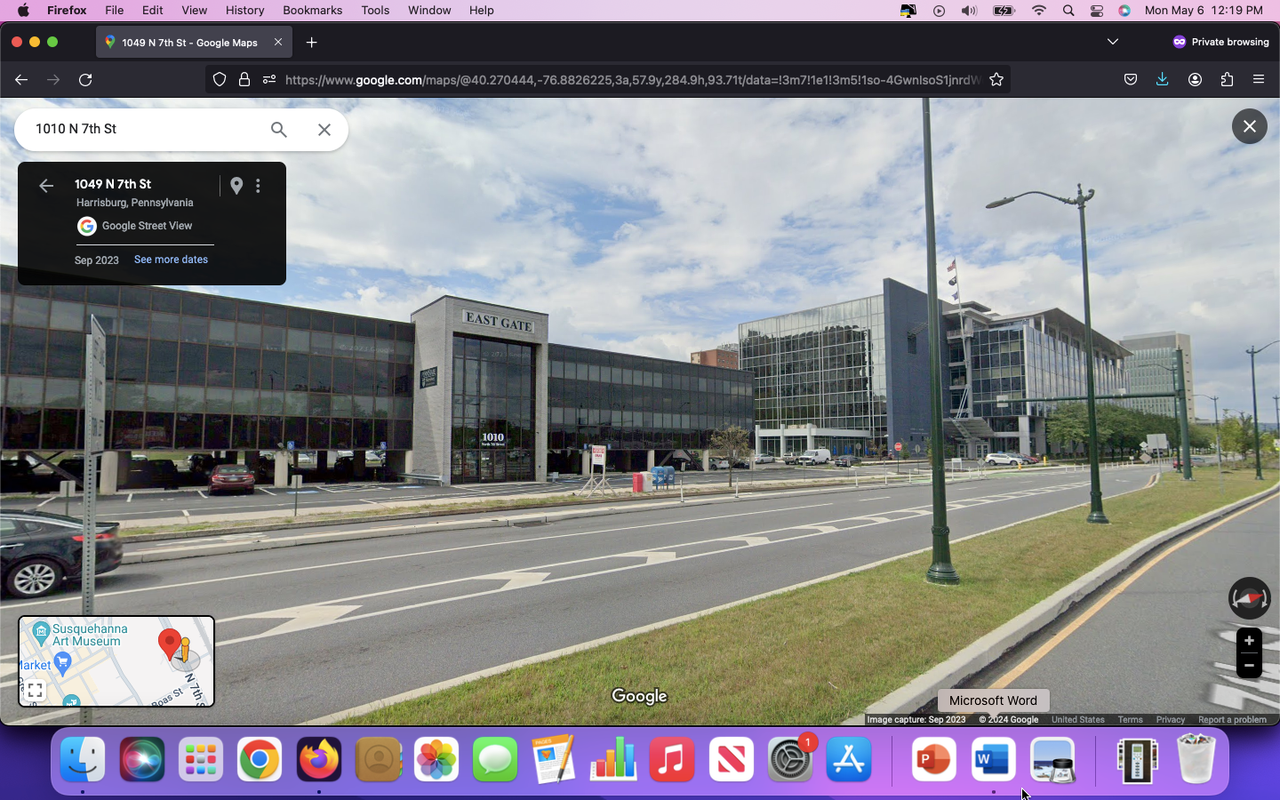The image size is (1280, 800).
Task: Click the tracking protection shield icon
Action: (x=219, y=80)
